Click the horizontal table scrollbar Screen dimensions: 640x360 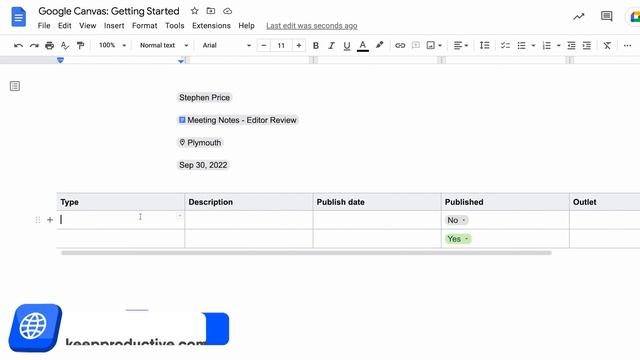point(306,253)
